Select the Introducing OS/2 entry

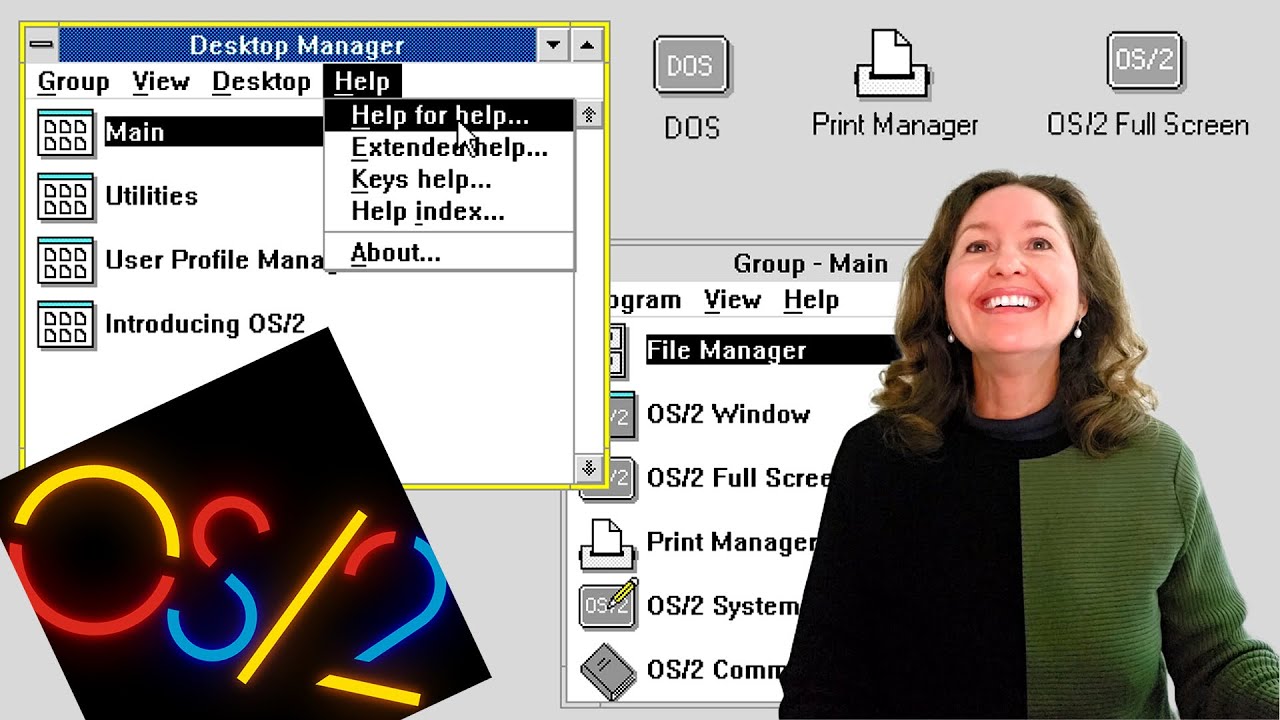(205, 324)
